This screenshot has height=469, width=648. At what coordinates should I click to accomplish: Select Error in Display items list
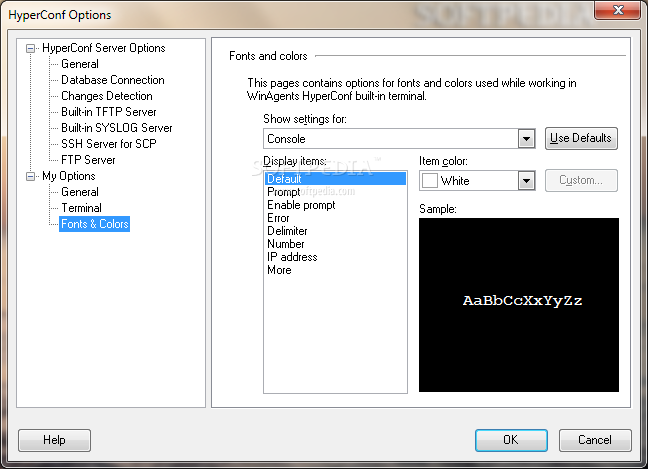(335, 218)
